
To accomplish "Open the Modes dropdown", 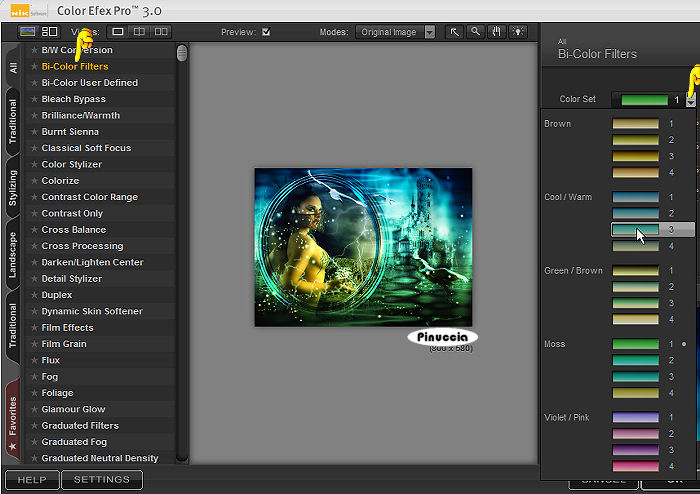I will [x=429, y=32].
